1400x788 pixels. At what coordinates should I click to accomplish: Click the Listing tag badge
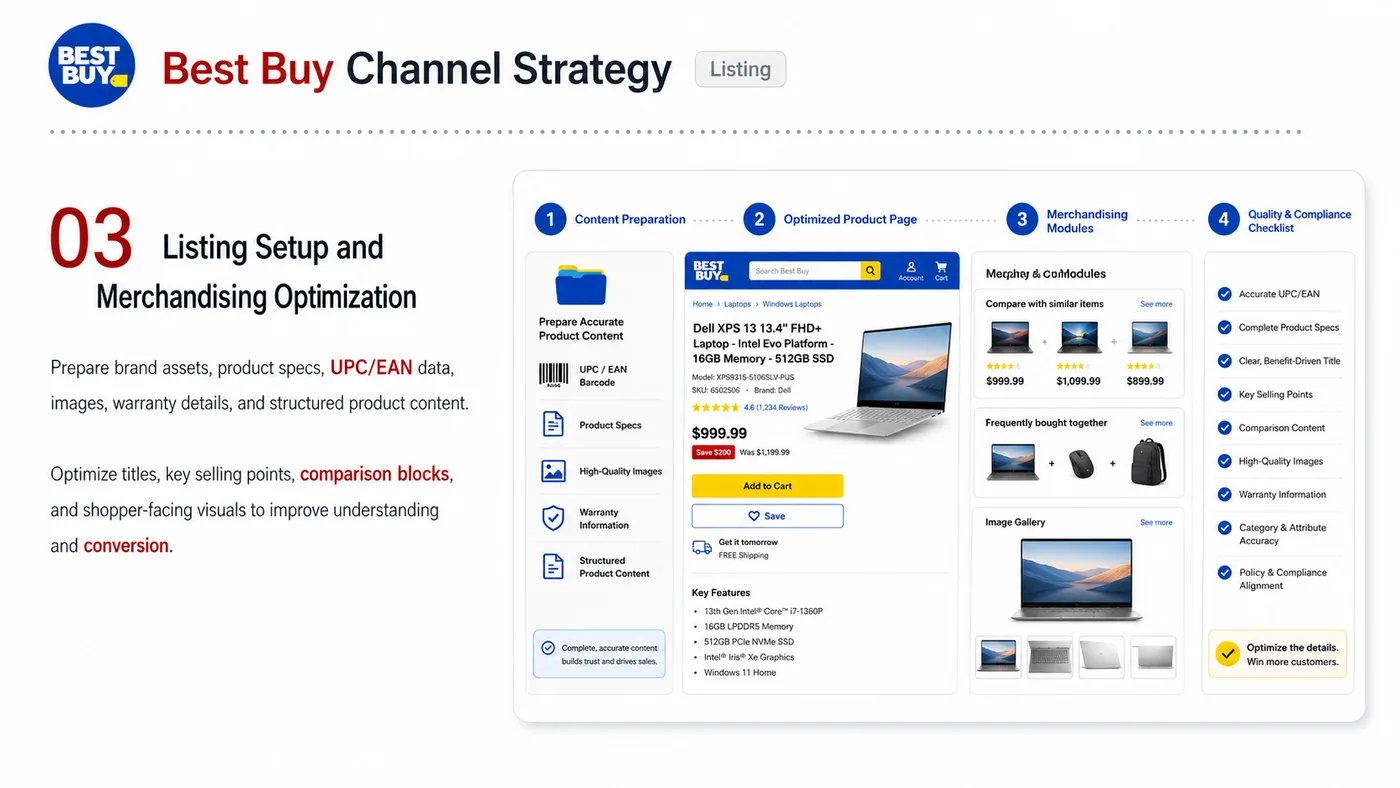point(740,69)
